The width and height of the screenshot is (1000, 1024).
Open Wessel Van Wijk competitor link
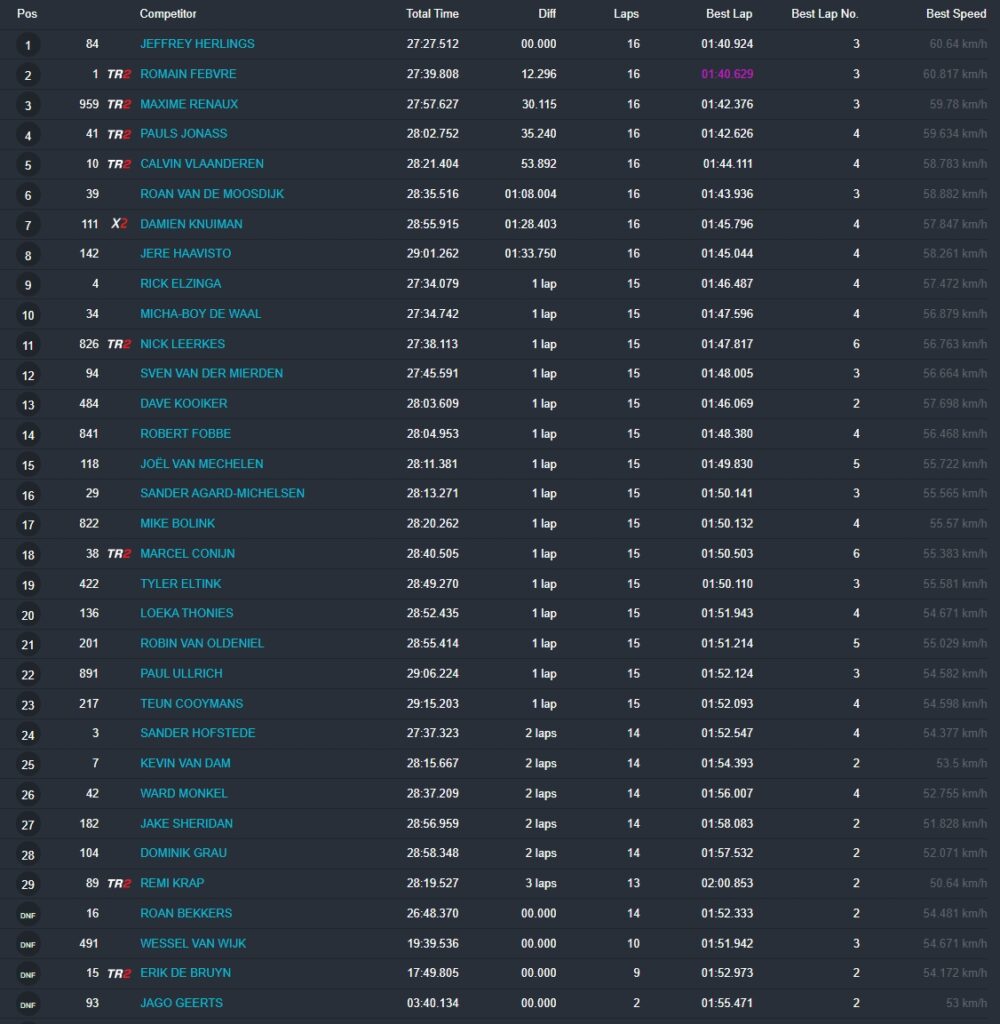[193, 943]
